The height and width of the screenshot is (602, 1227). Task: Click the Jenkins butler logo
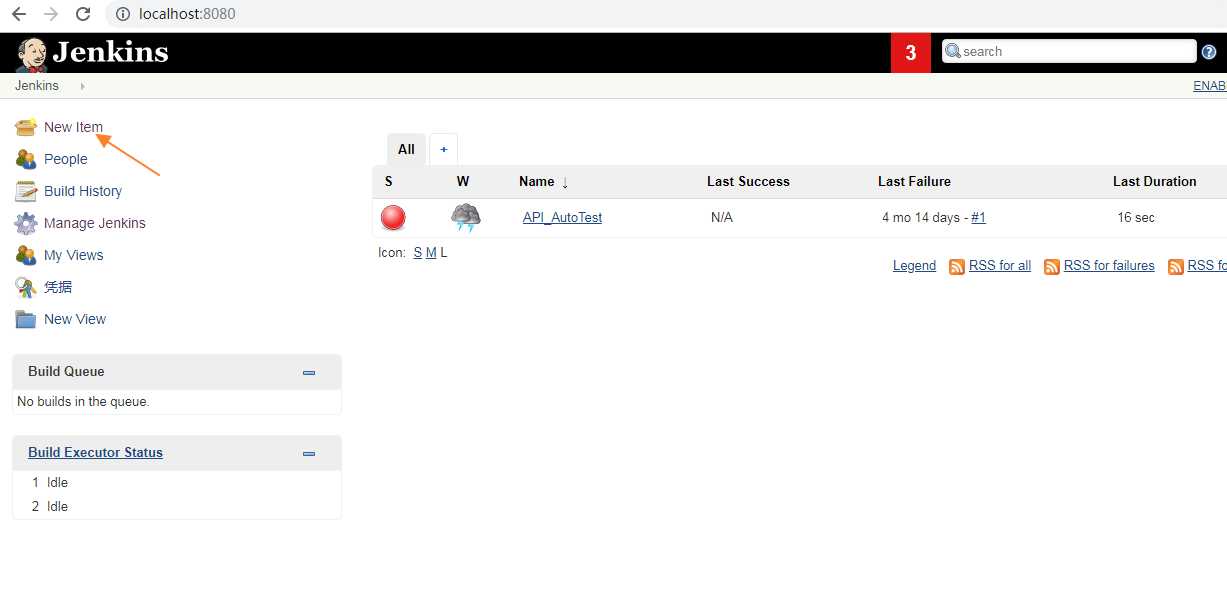pyautogui.click(x=32, y=54)
